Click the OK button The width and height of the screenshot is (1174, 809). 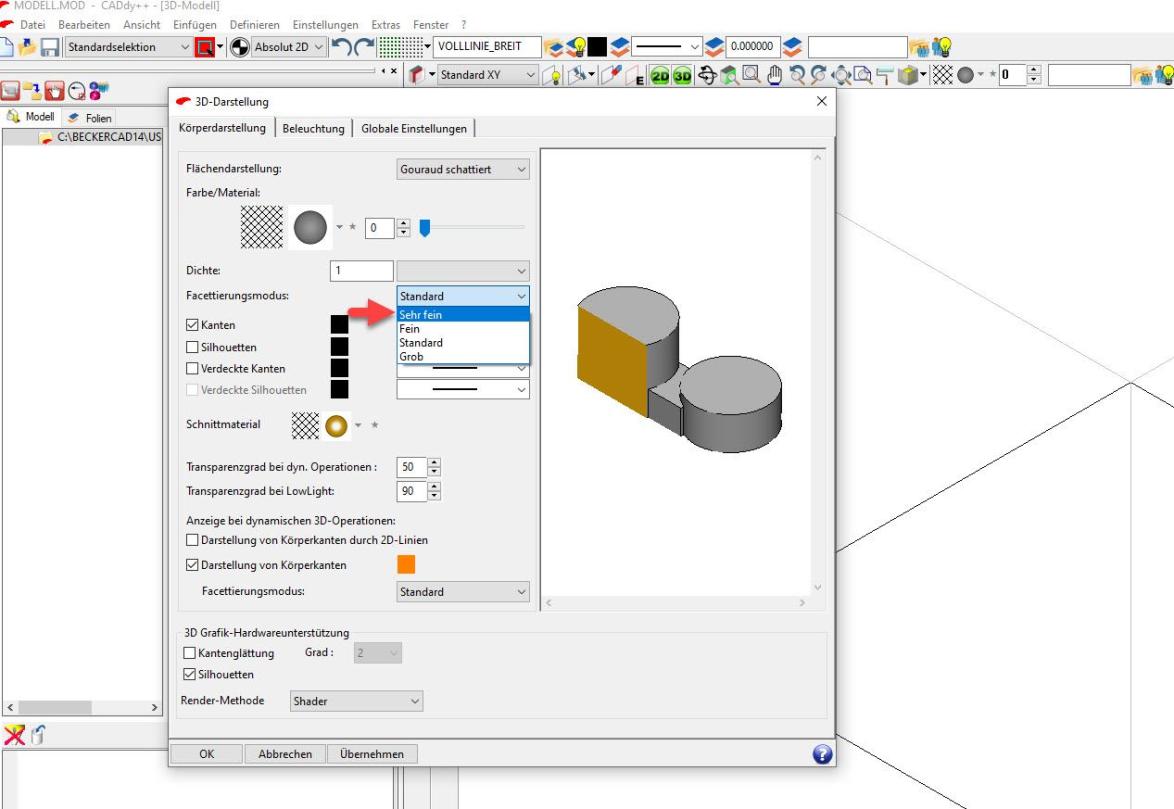point(206,754)
